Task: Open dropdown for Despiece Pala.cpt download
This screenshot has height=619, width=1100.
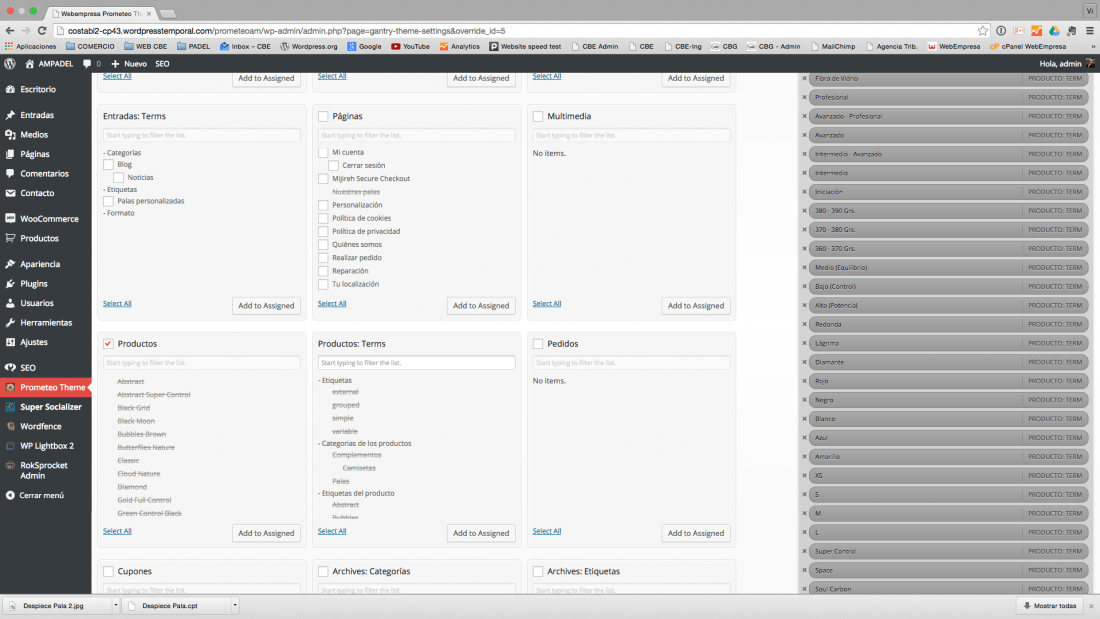Action: pos(235,606)
